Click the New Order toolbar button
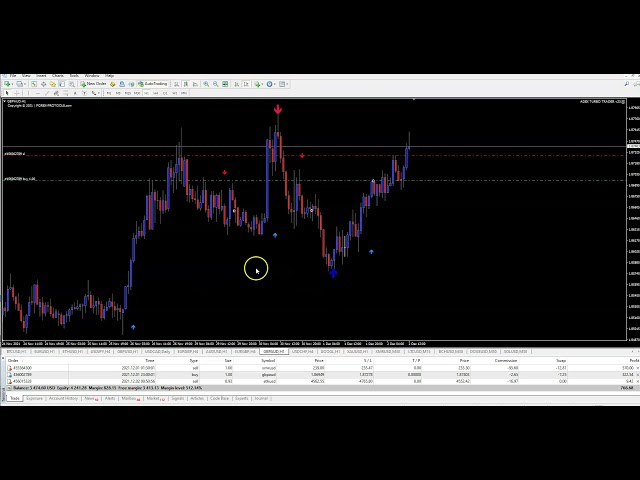 click(x=95, y=84)
